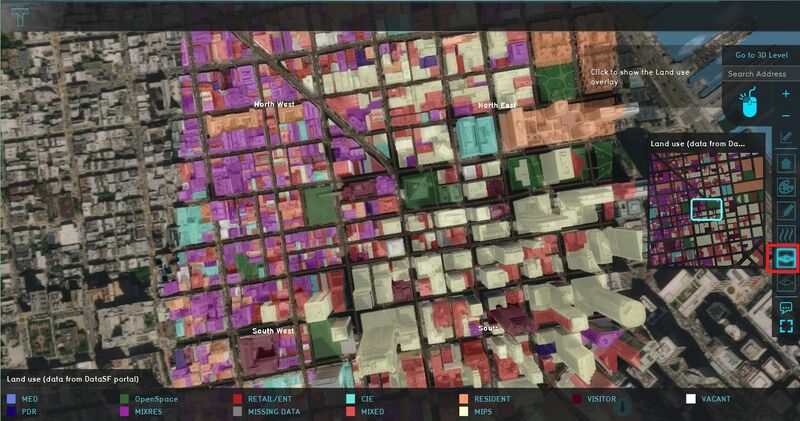The width and height of the screenshot is (800, 421).
Task: Open the stacked layers icon below Land use overlay
Action: (786, 283)
